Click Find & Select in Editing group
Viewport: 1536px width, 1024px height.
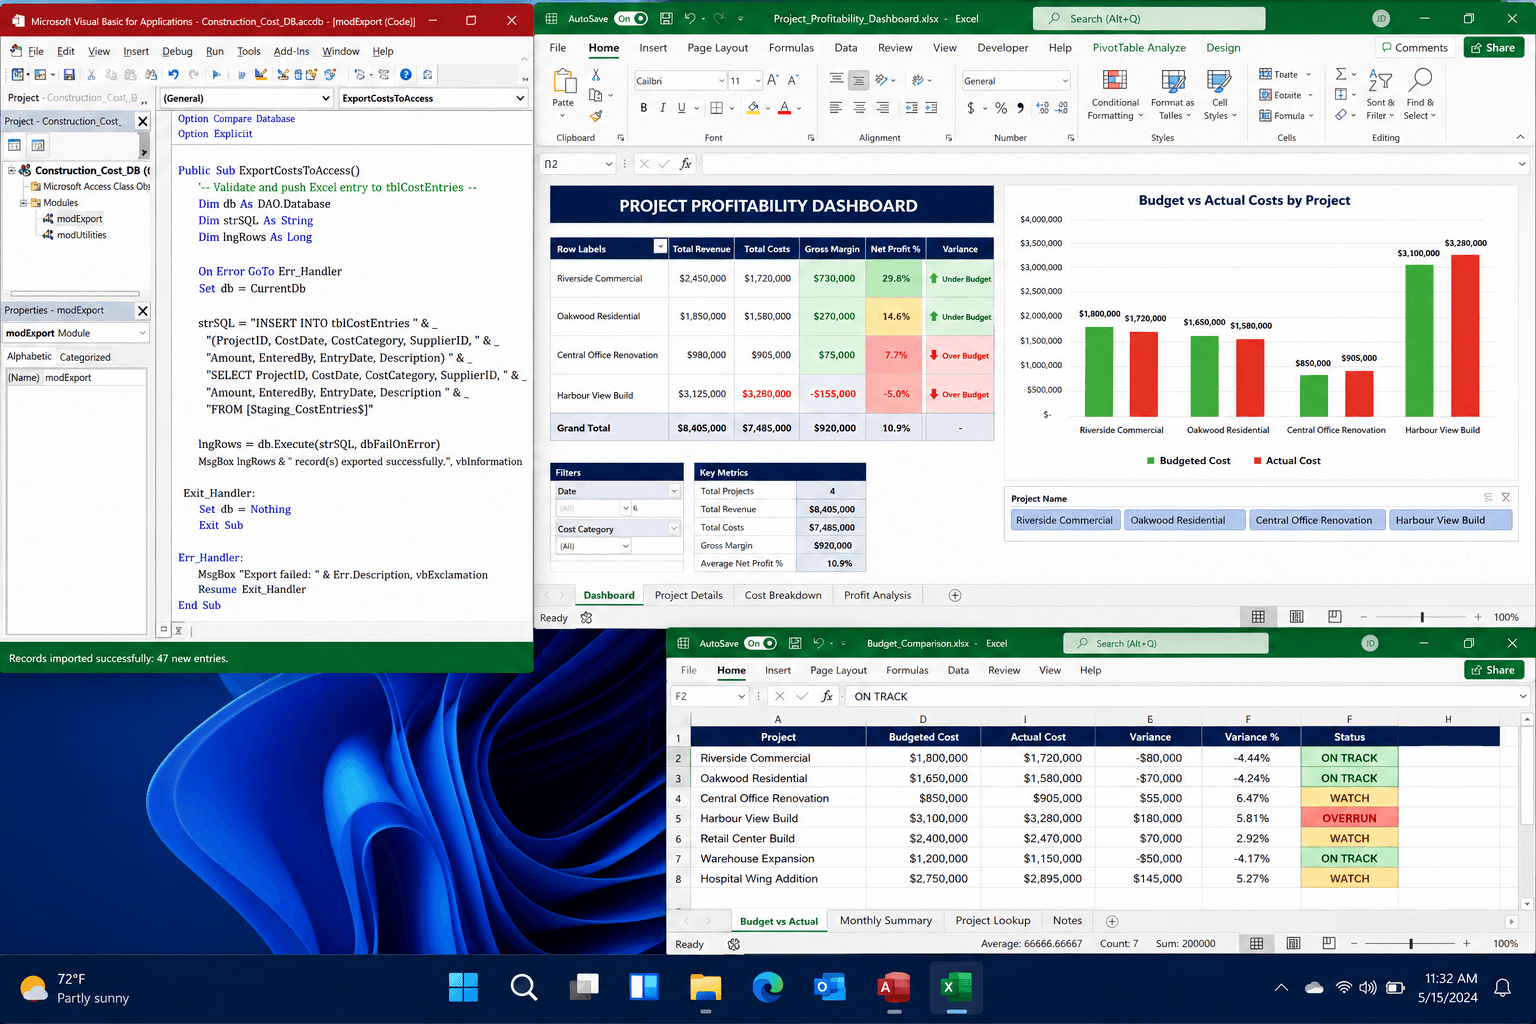click(x=1420, y=95)
